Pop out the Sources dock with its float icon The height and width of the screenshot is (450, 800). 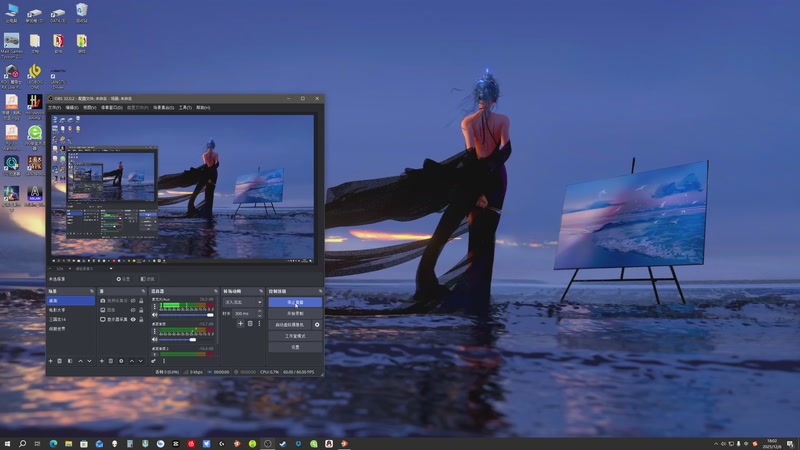tap(143, 291)
